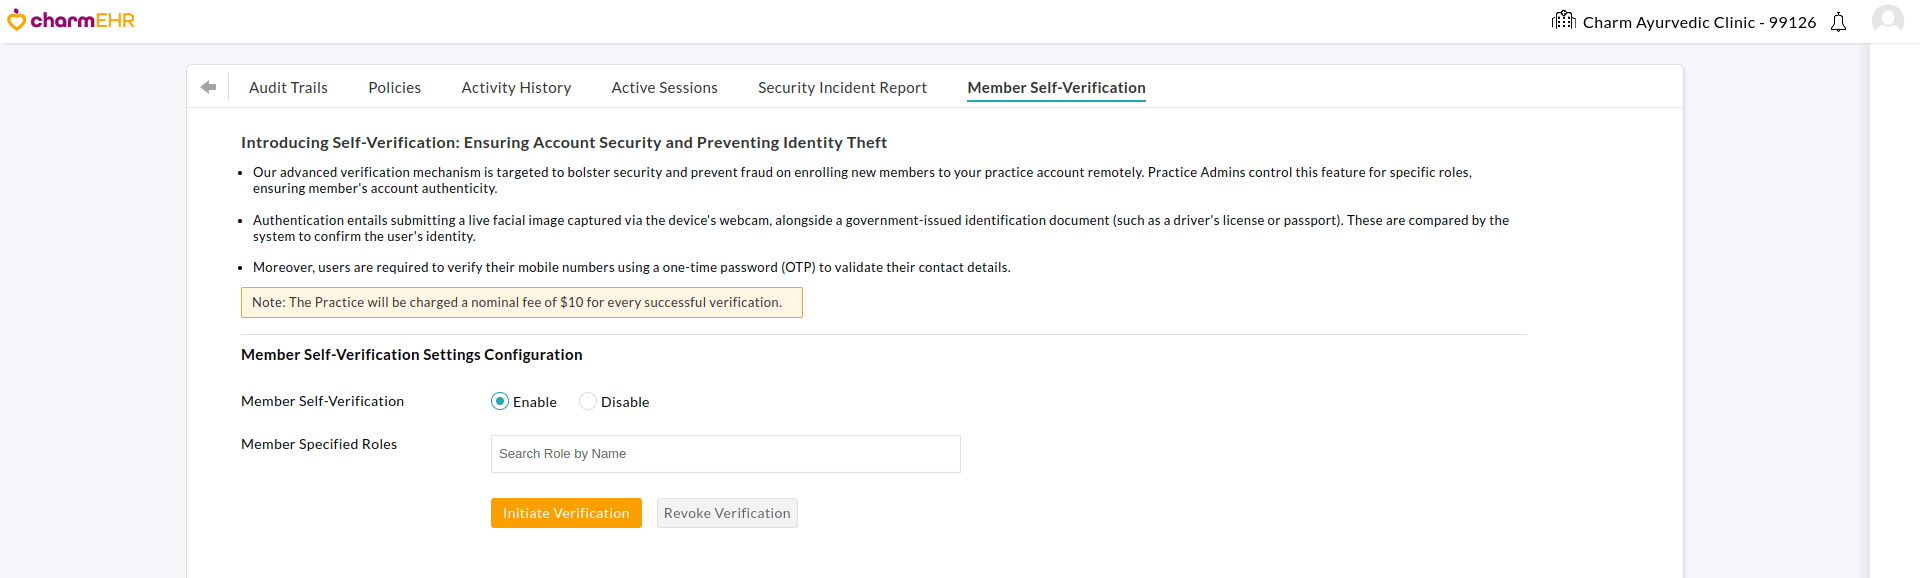Click the Initiate Verification button
This screenshot has width=1920, height=578.
[566, 512]
